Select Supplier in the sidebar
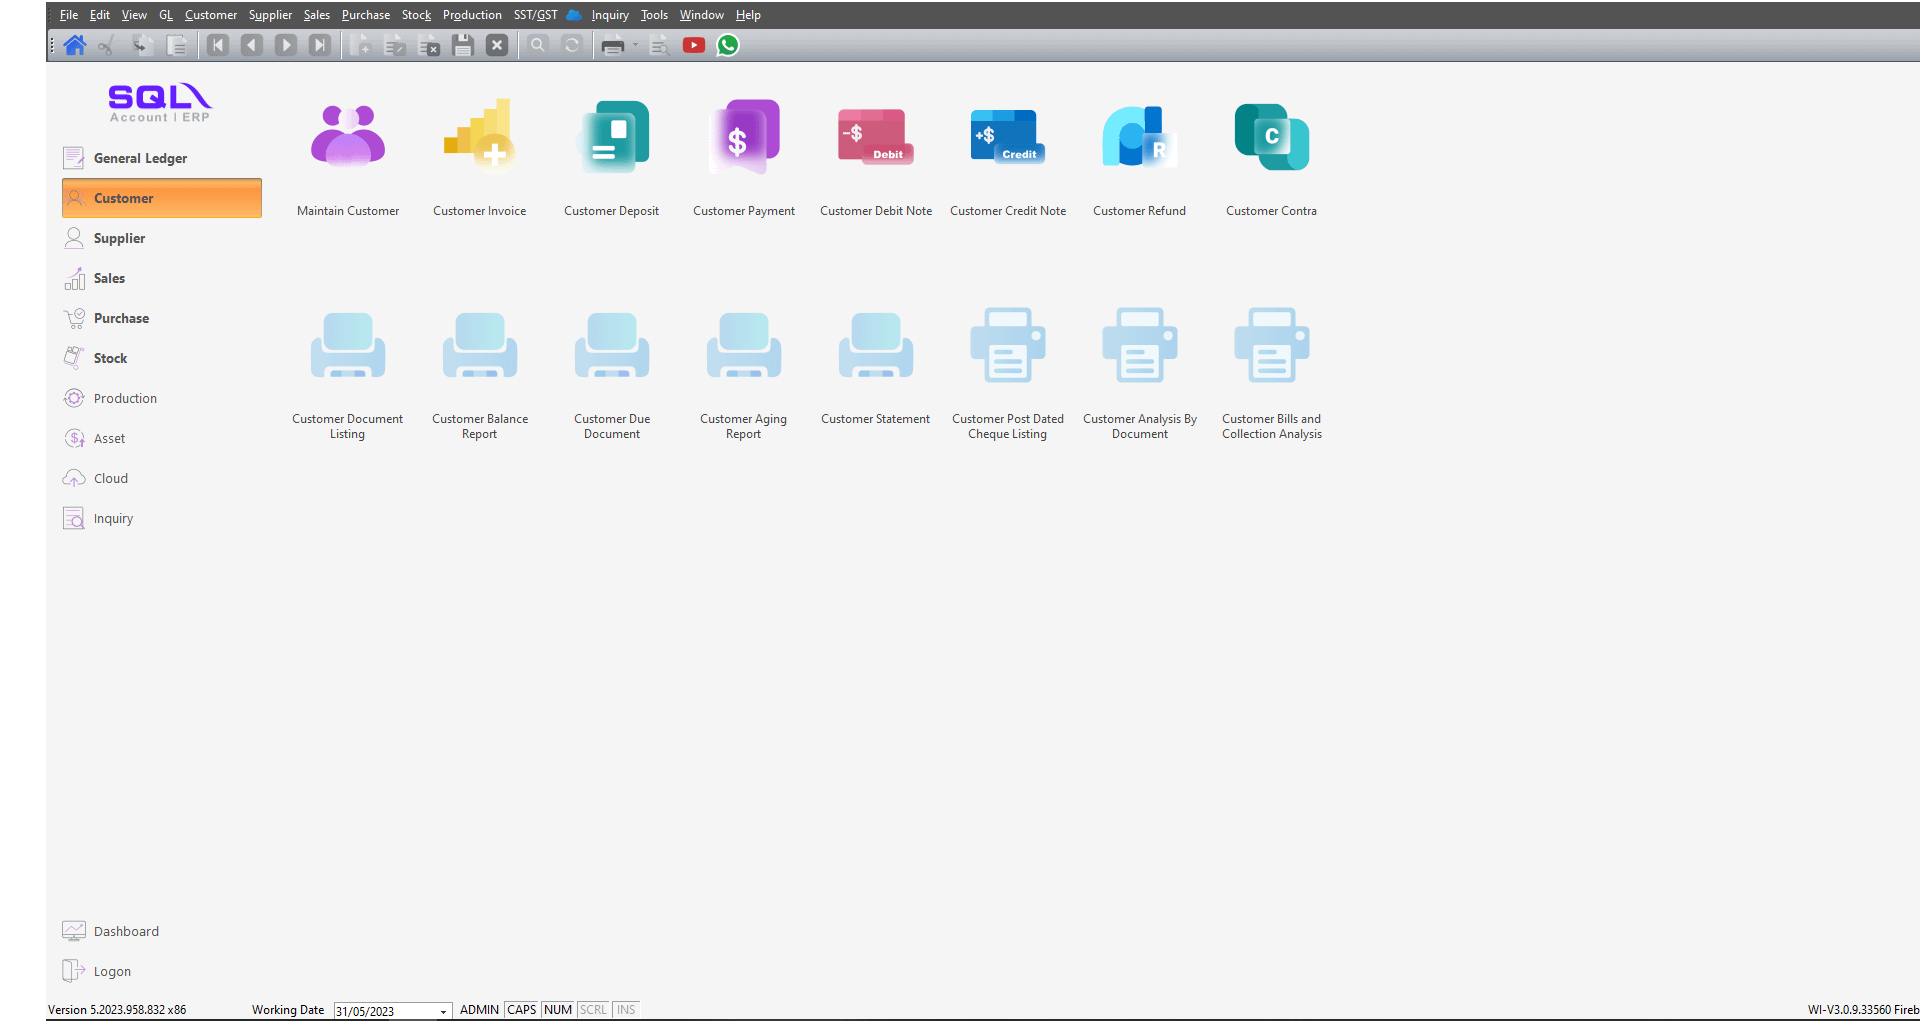Image resolution: width=1920 pixels, height=1021 pixels. 119,238
